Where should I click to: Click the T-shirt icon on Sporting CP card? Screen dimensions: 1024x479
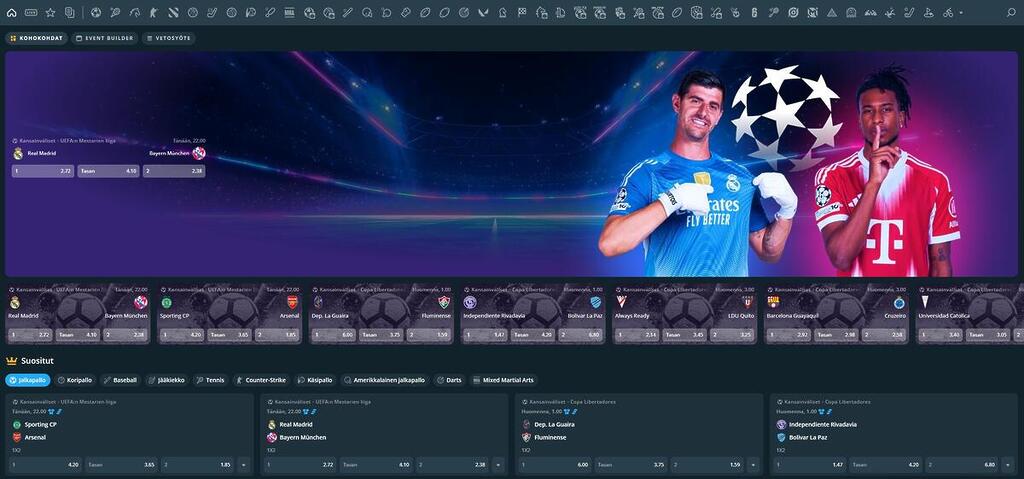tap(51, 412)
